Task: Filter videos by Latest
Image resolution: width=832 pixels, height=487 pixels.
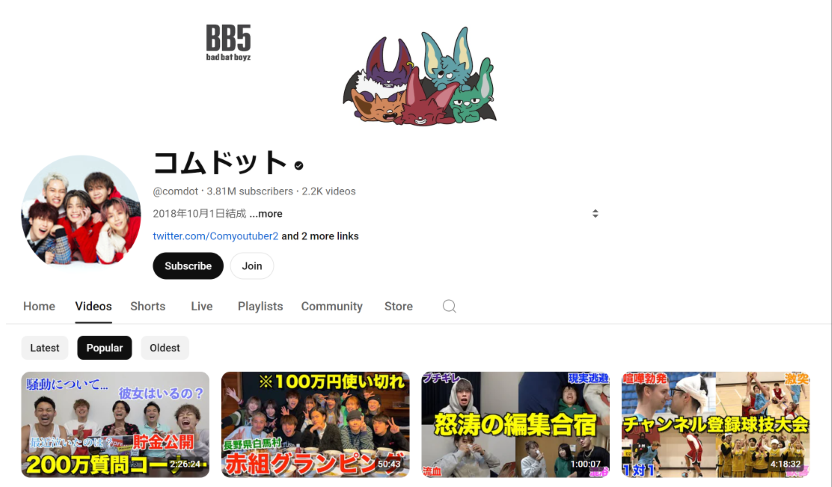Action: coord(45,348)
